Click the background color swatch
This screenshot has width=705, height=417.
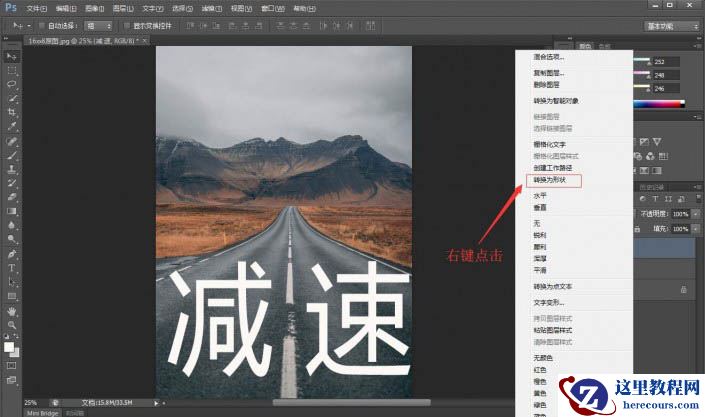(16, 353)
